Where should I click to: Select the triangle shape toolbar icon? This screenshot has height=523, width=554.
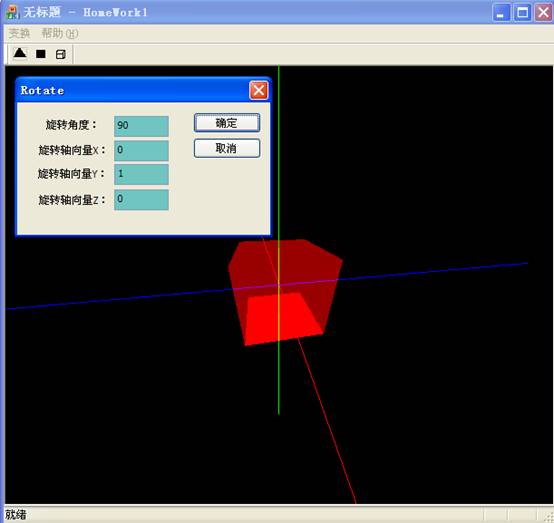[x=20, y=54]
